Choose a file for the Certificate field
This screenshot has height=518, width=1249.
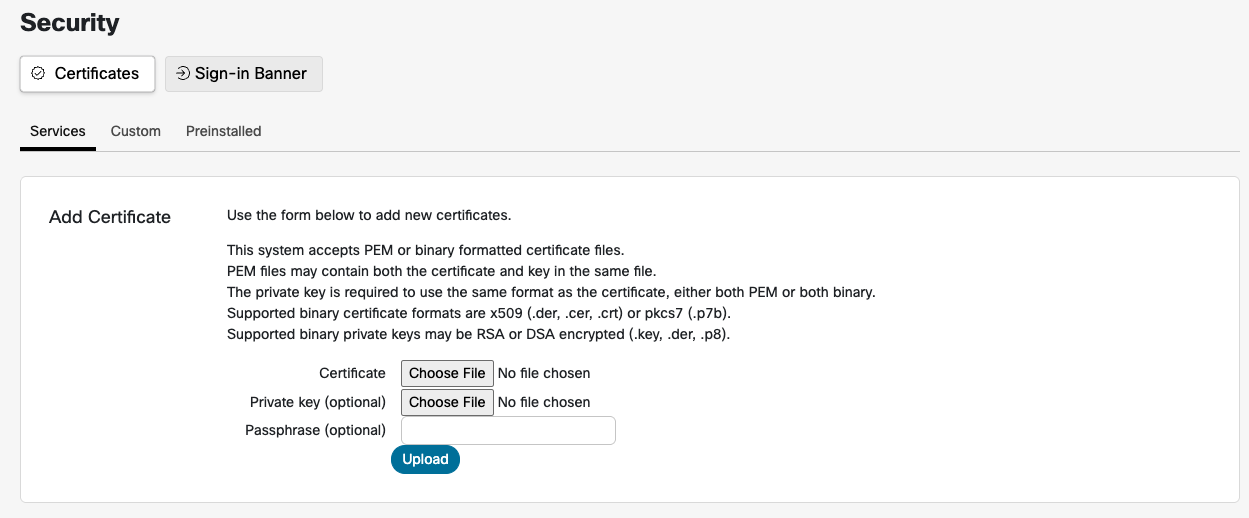click(x=447, y=373)
